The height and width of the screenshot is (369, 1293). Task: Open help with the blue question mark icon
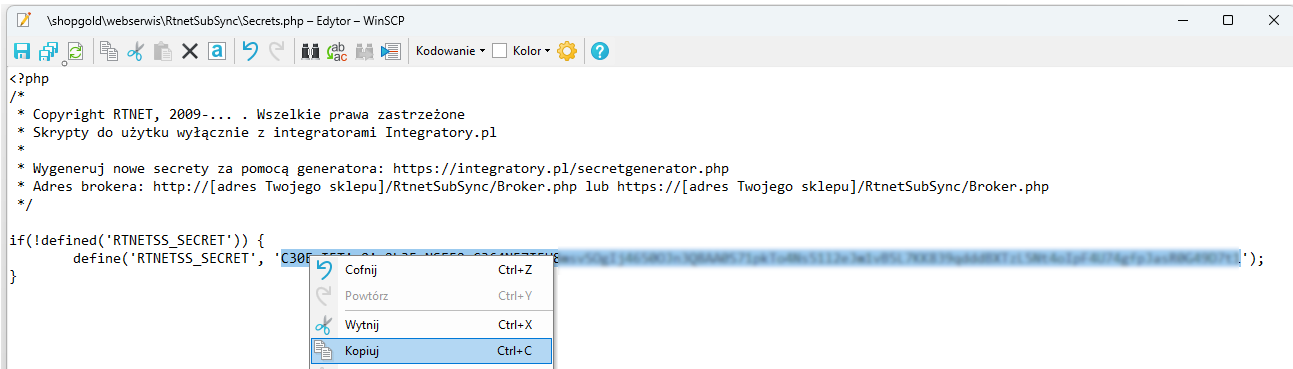point(600,51)
